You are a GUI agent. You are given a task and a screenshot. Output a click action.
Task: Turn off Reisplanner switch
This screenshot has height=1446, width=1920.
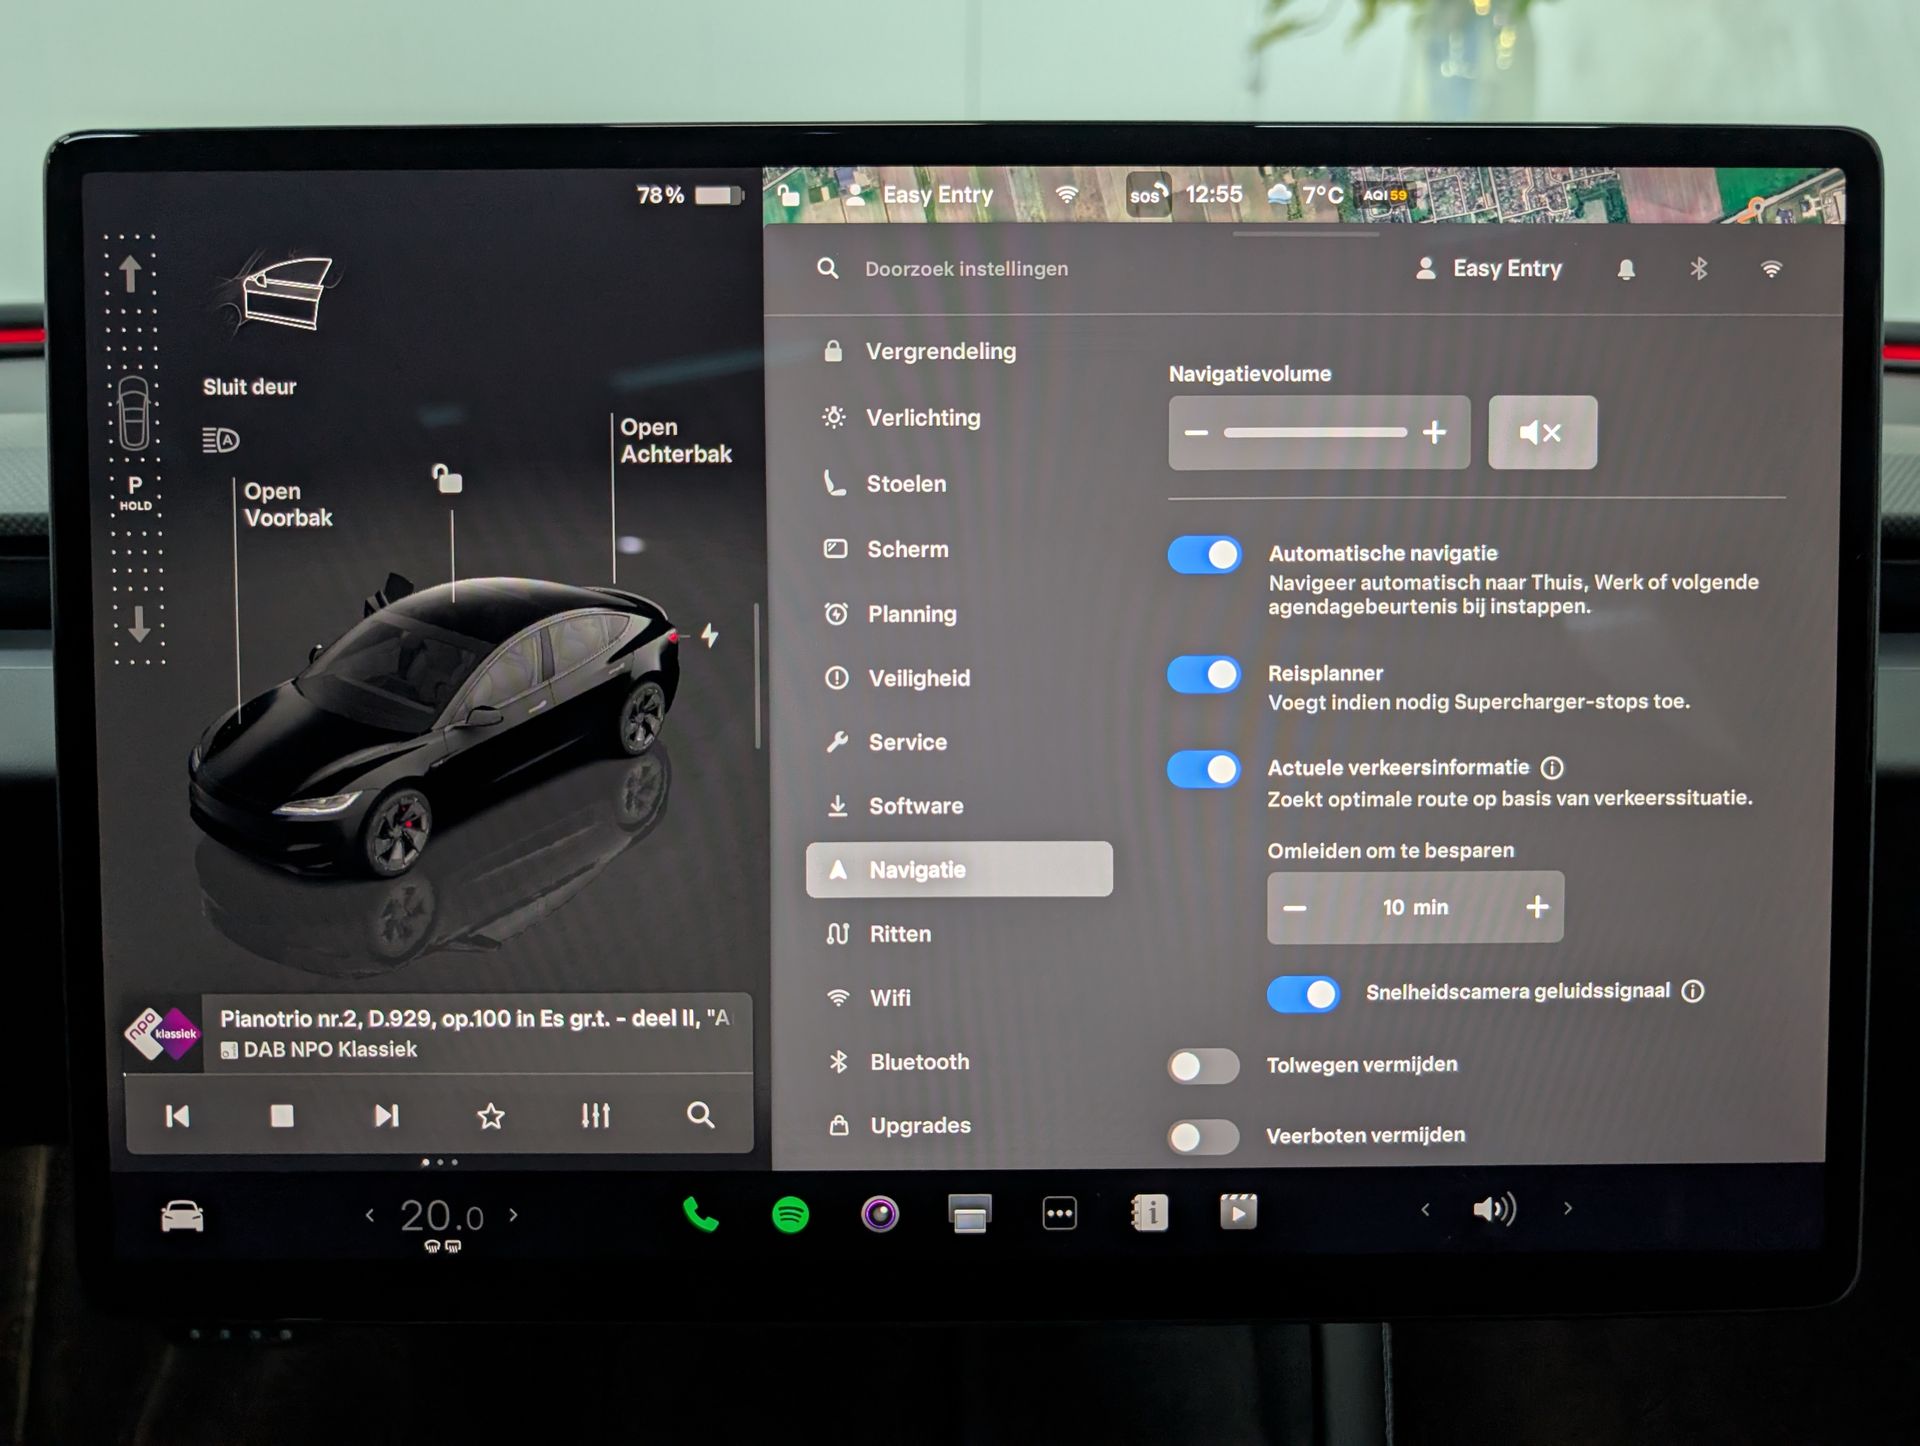[x=1205, y=675]
